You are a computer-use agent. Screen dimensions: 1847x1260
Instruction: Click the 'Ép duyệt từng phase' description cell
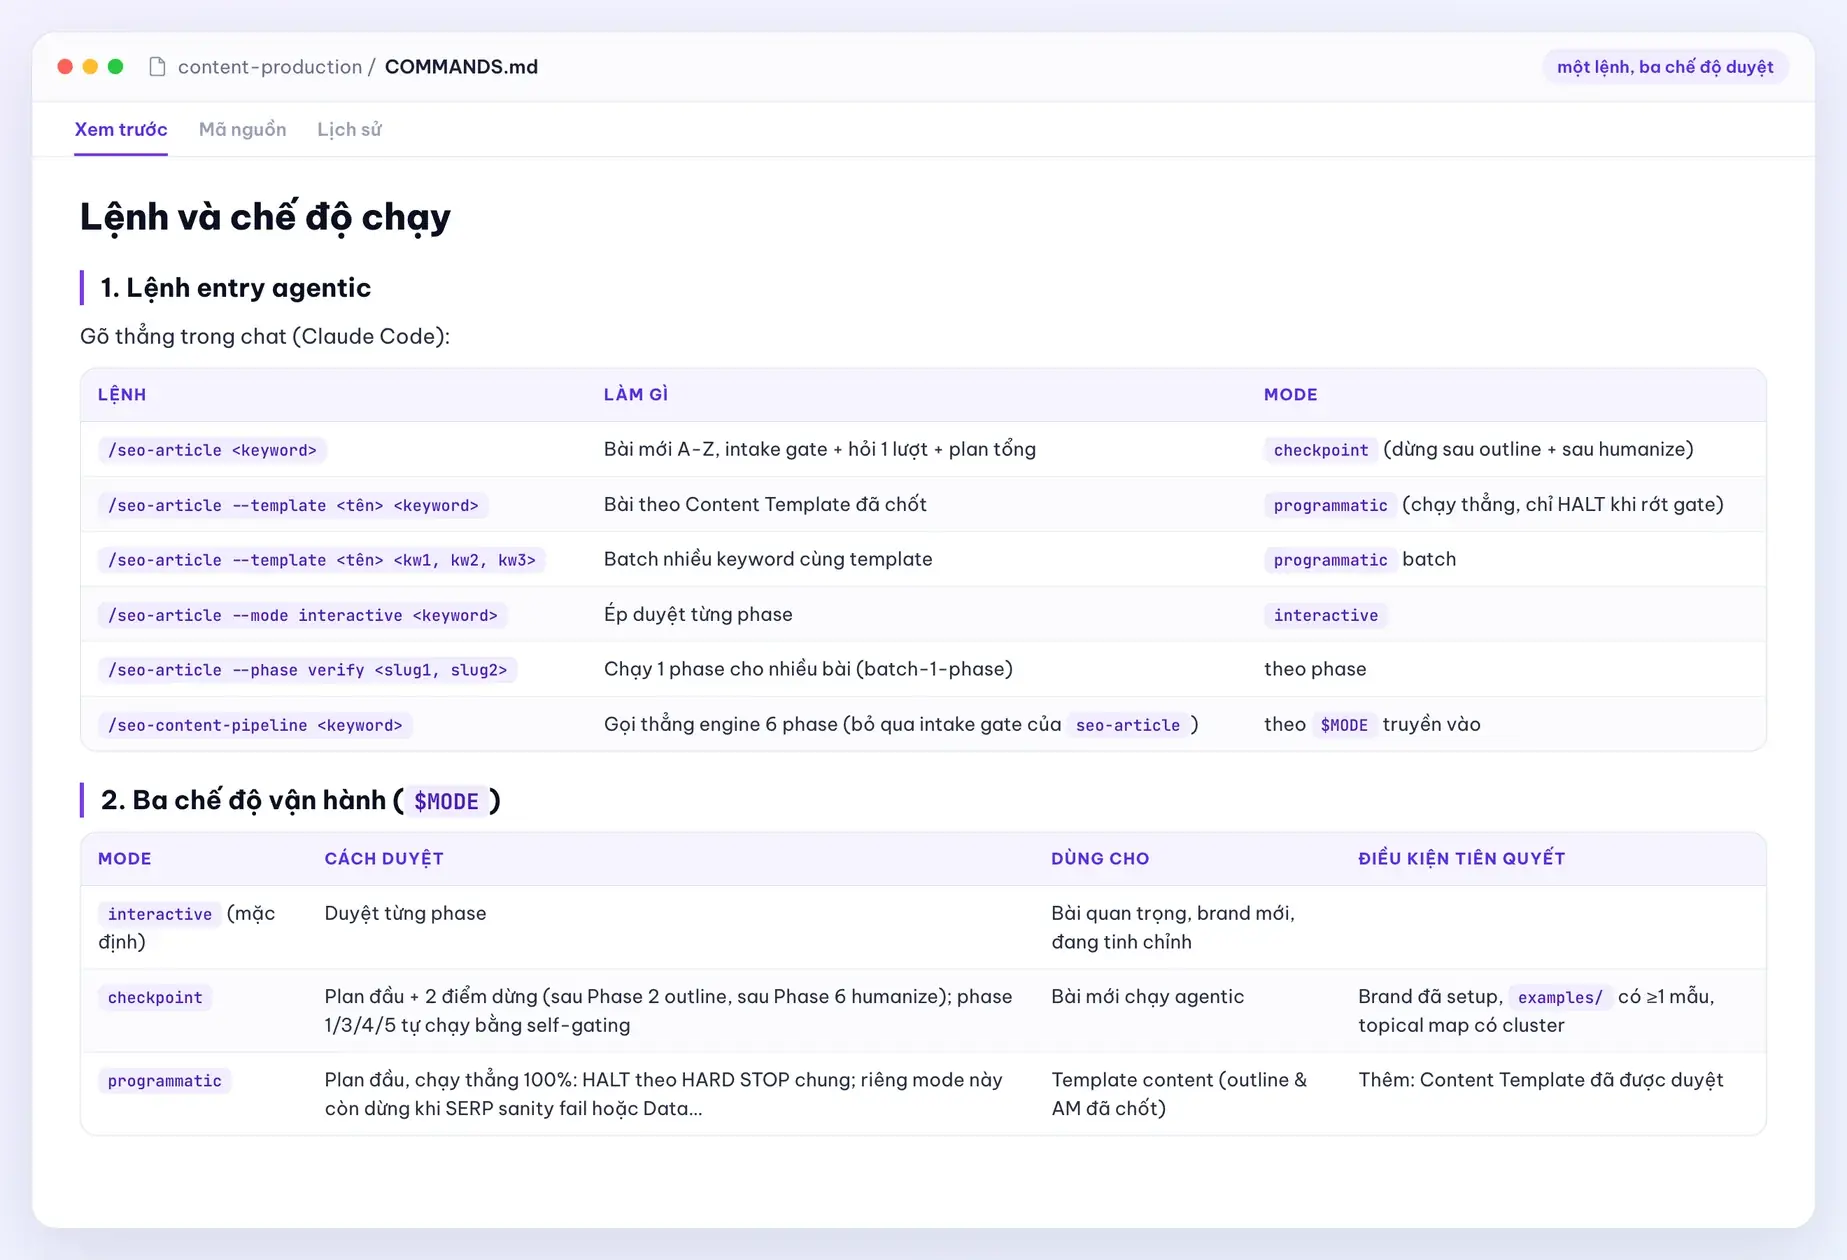click(x=698, y=614)
